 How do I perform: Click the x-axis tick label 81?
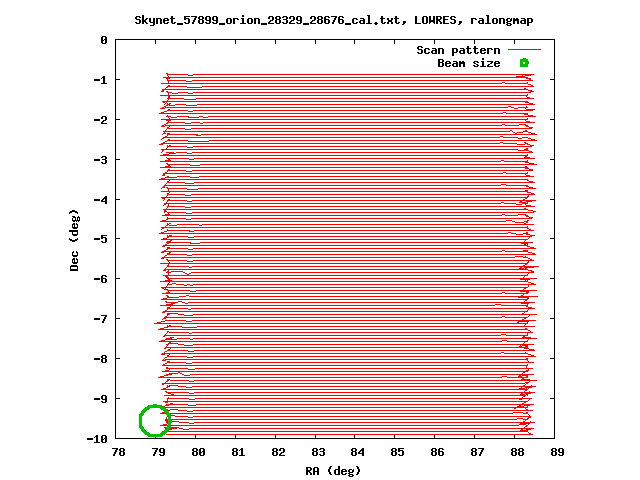click(238, 452)
